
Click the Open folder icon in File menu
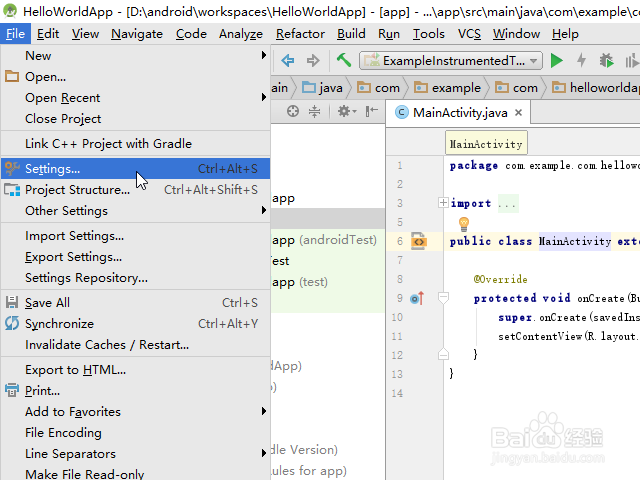pos(12,76)
